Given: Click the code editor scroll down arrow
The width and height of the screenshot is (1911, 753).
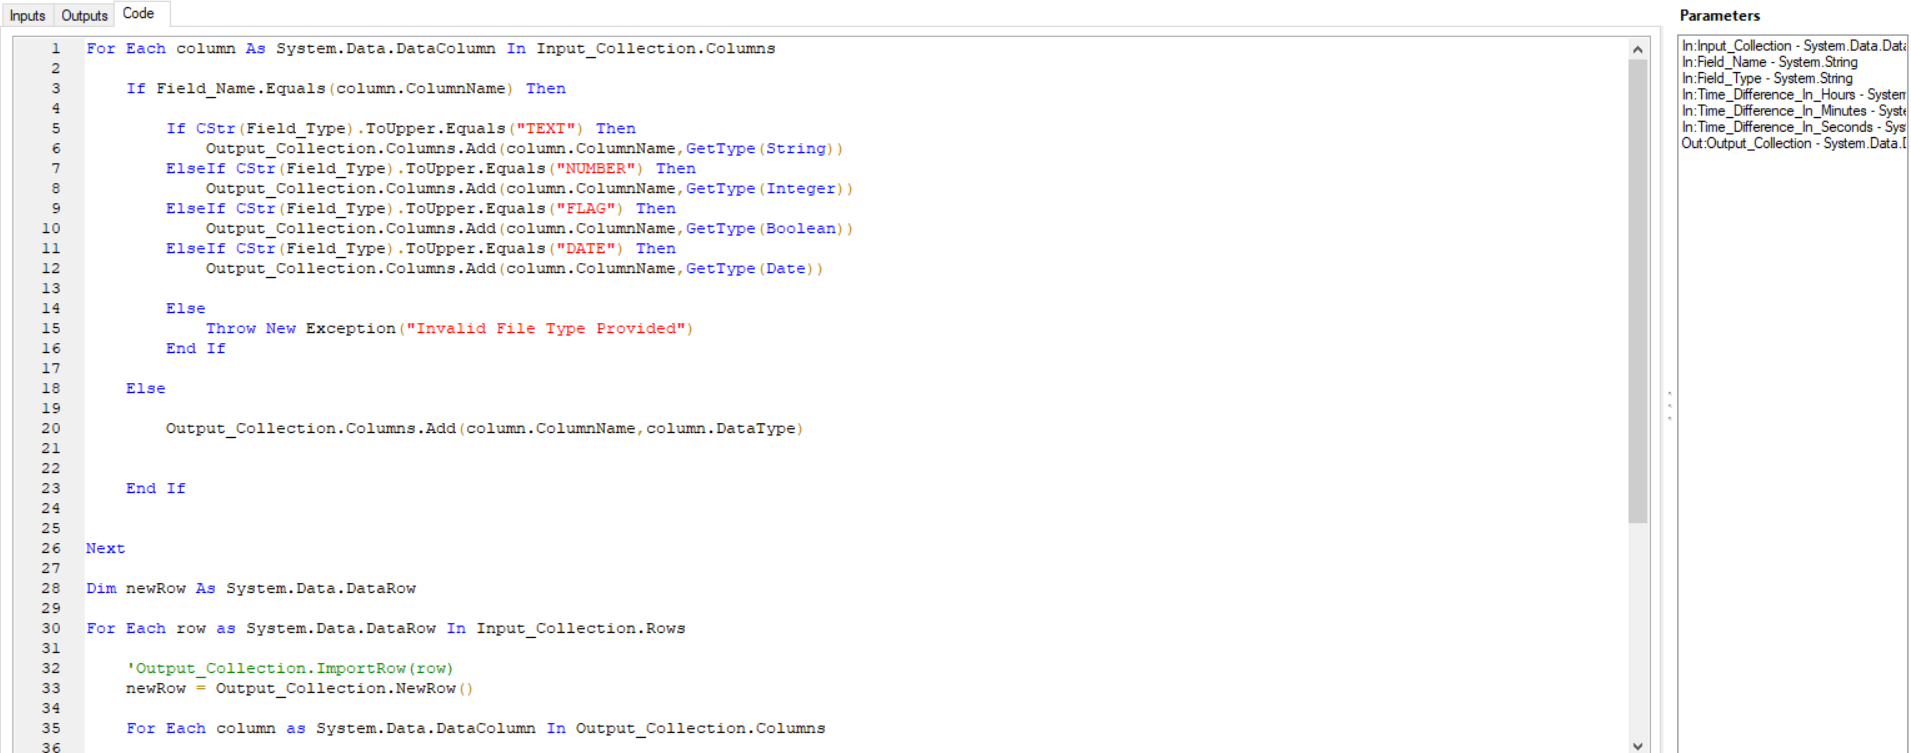Looking at the screenshot, I should click(1637, 745).
